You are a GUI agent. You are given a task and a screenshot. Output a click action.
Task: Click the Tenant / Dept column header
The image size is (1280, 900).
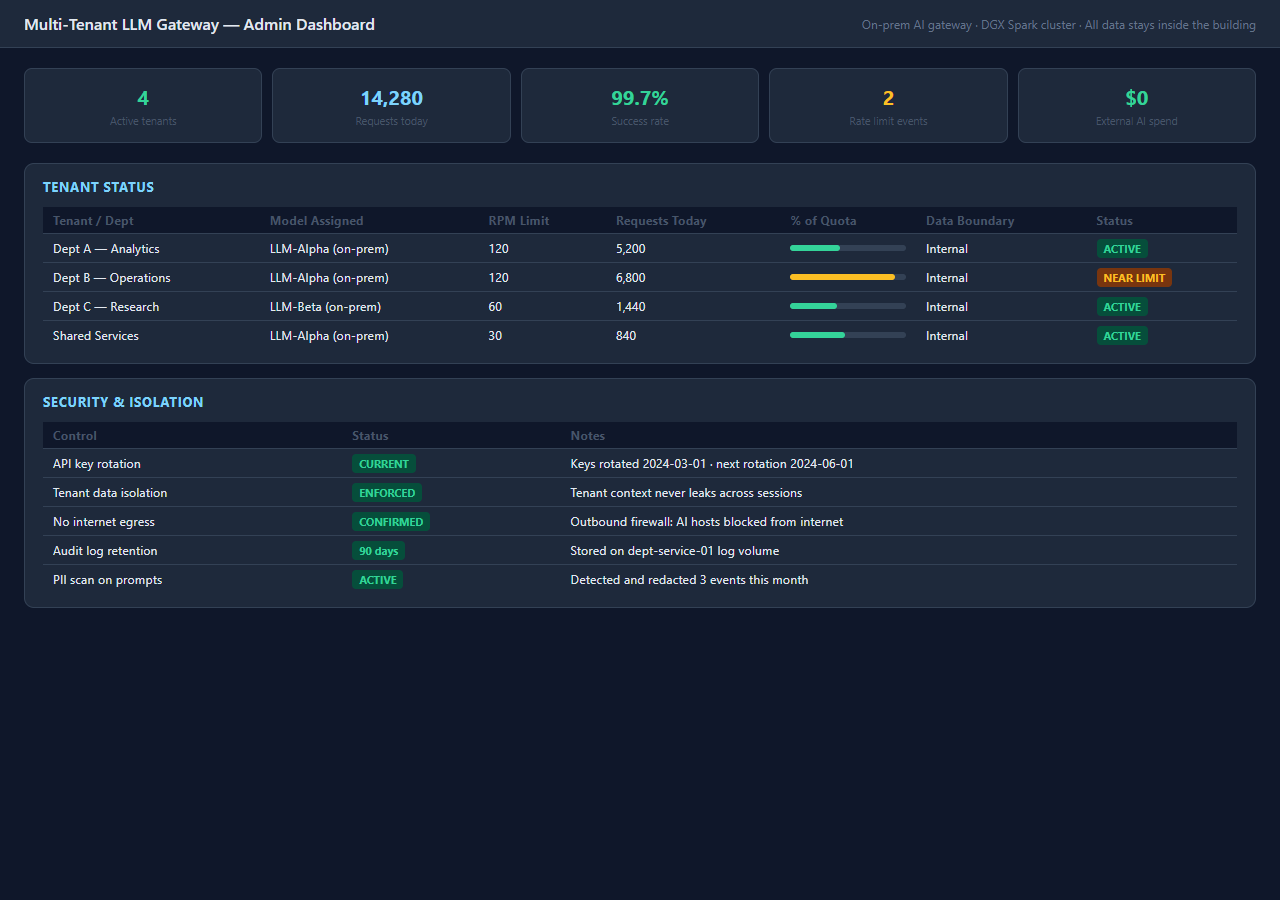(x=93, y=221)
